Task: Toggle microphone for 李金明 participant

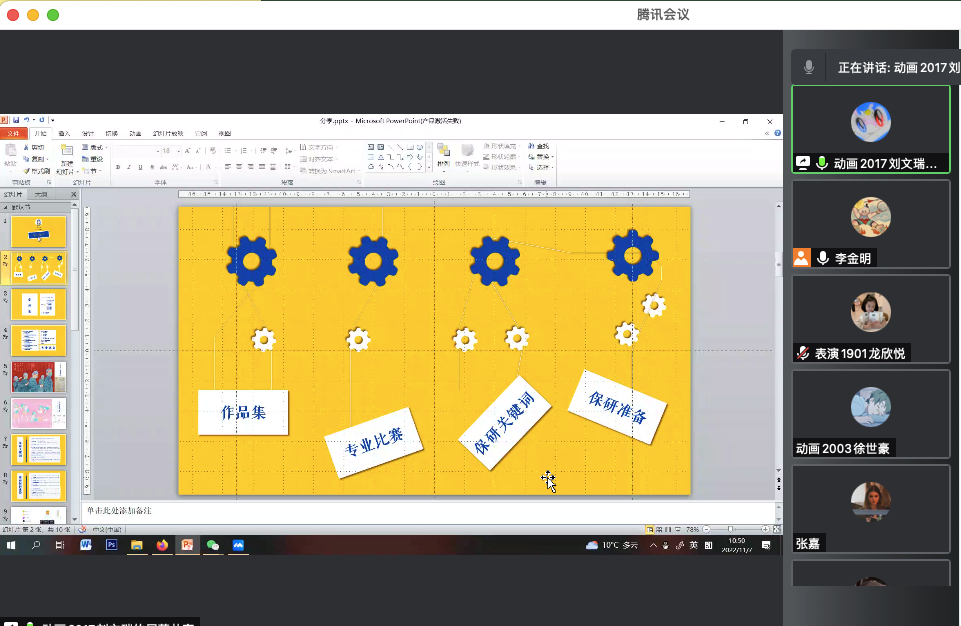Action: coord(823,258)
